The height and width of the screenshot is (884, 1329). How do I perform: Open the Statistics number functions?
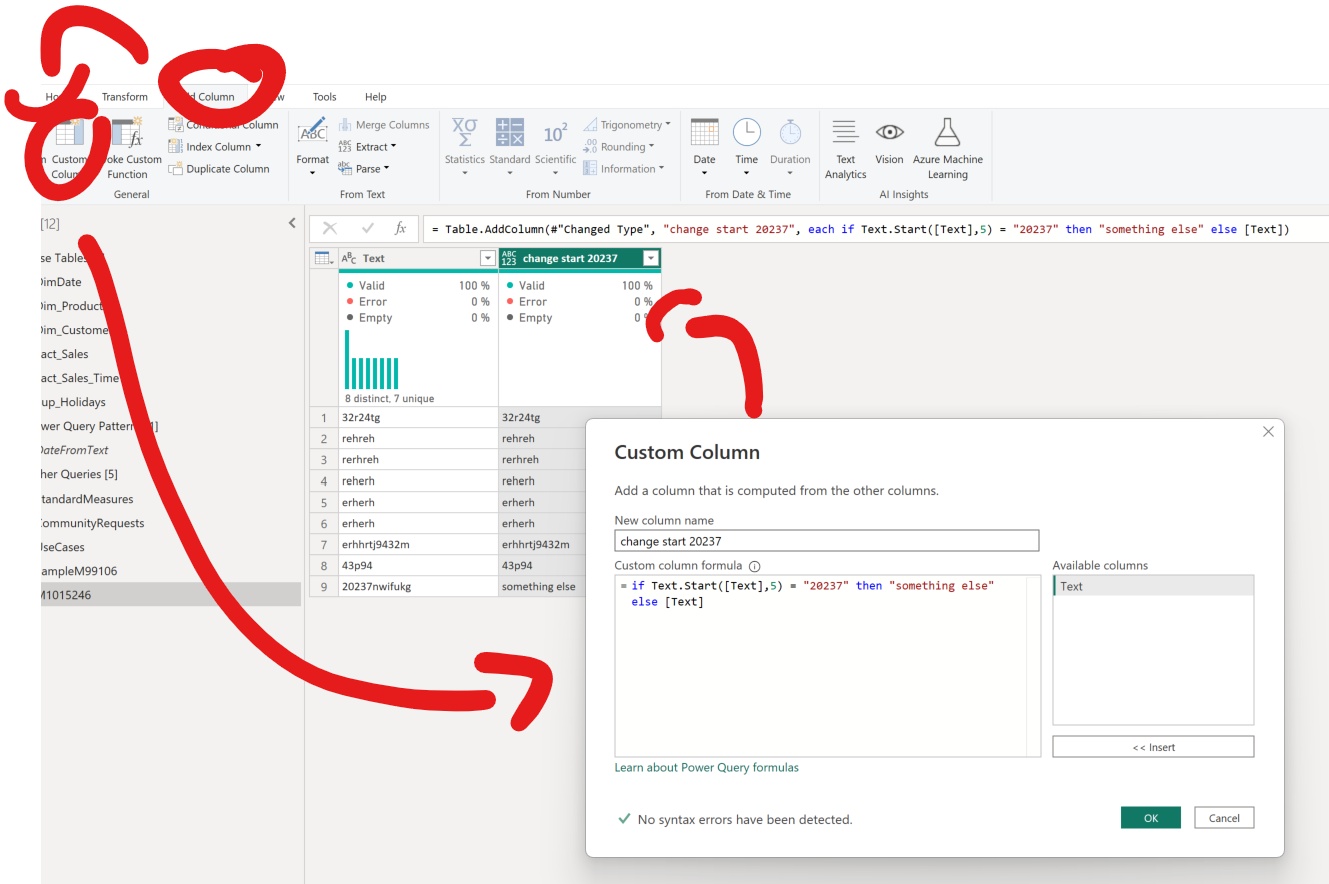tap(464, 145)
